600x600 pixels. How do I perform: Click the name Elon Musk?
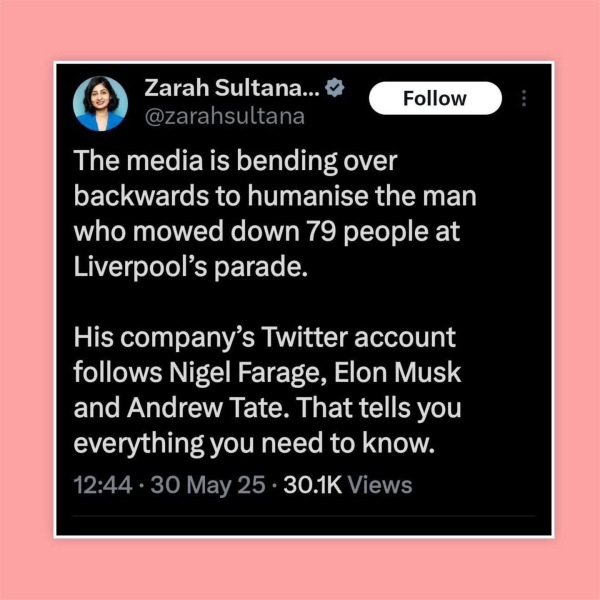pyautogui.click(x=398, y=372)
